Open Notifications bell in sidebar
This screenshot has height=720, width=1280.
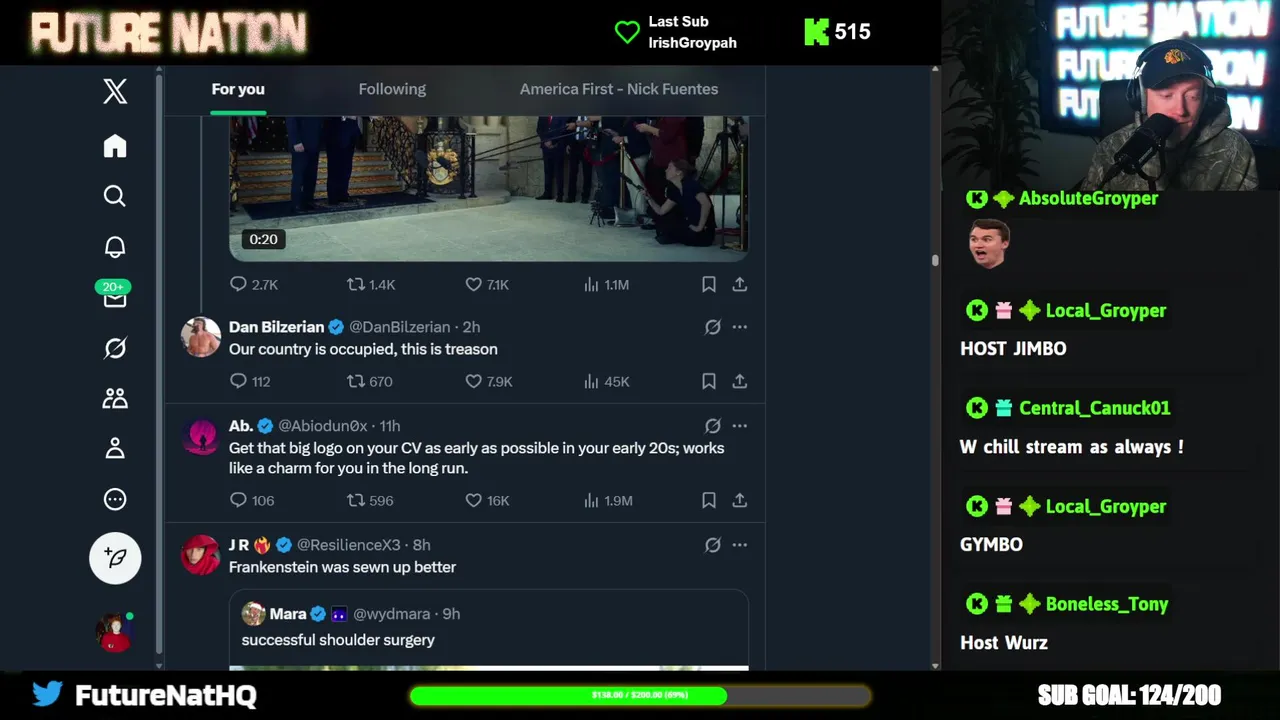pyautogui.click(x=115, y=247)
